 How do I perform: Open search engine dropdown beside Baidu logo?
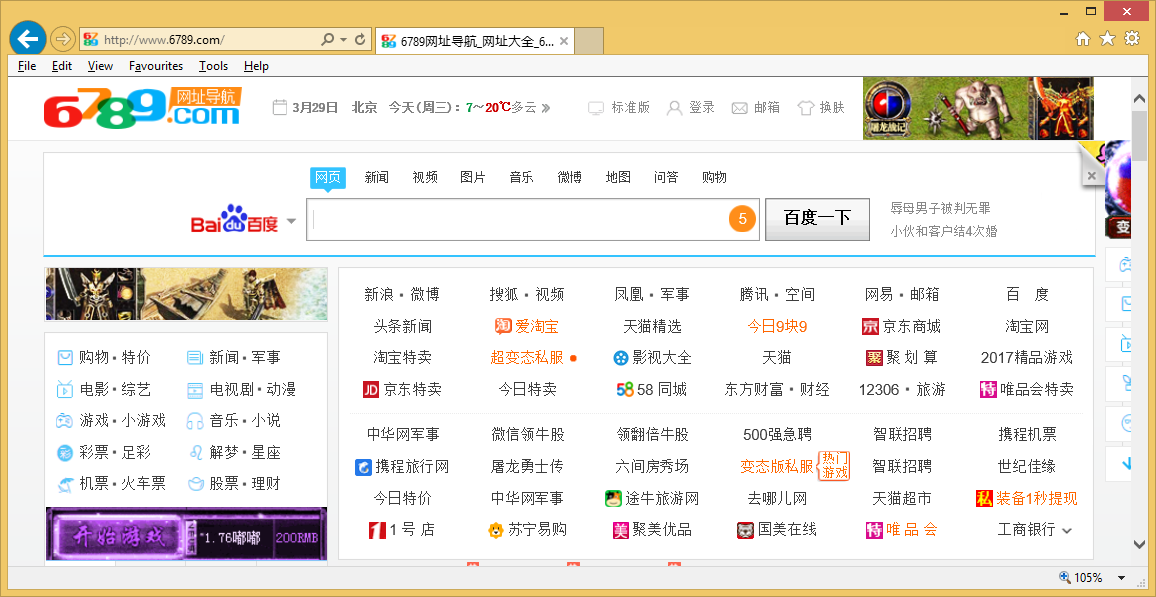tap(291, 221)
